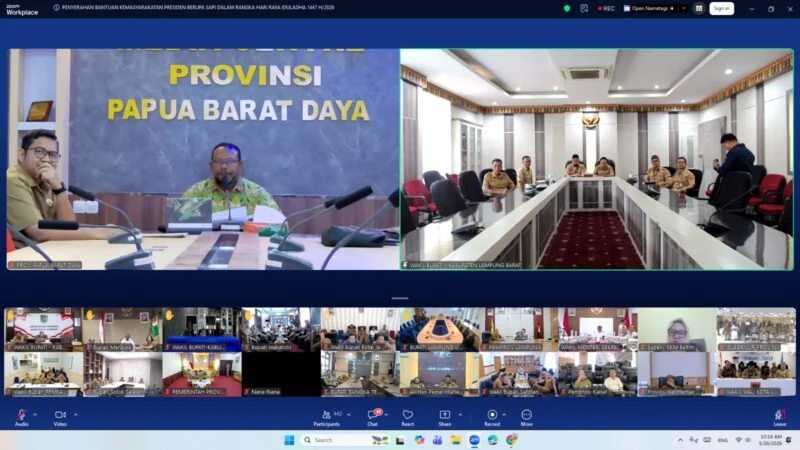
Task: Open Task View in the taskbar
Action: (x=401, y=440)
